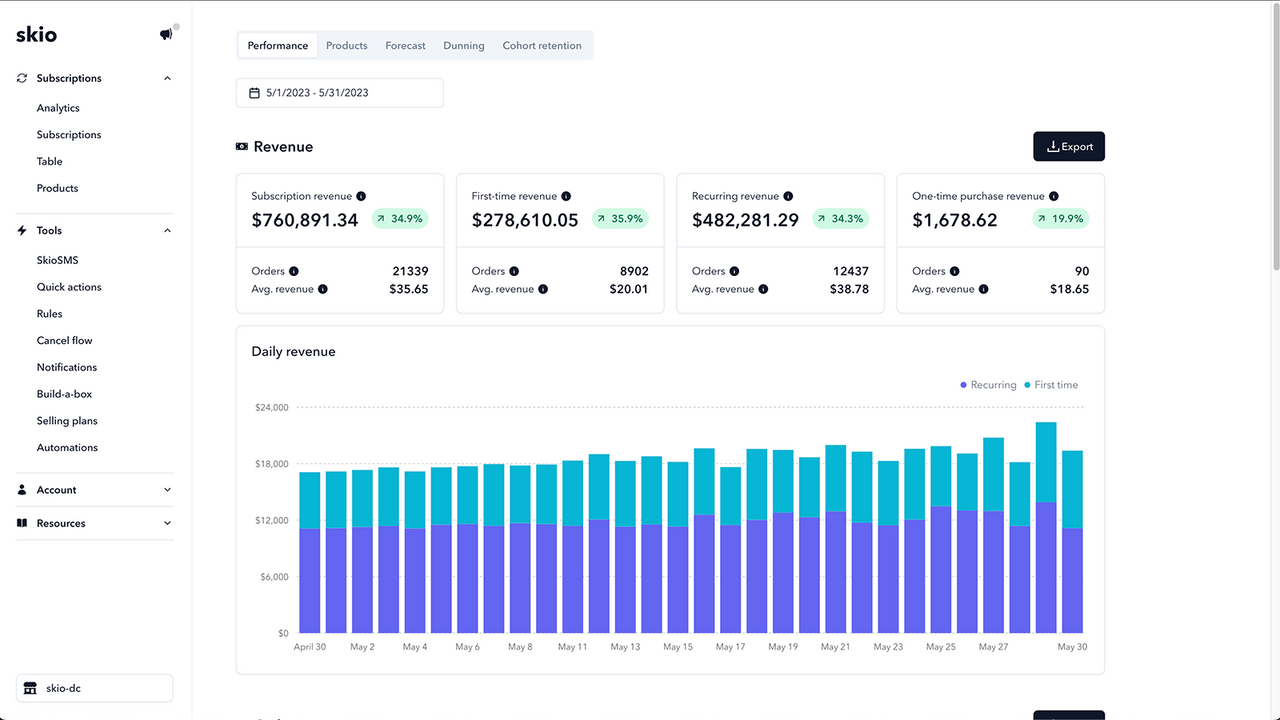Expand the Resources section in the sidebar
Viewport: 1280px width, 720px height.
[x=167, y=522]
